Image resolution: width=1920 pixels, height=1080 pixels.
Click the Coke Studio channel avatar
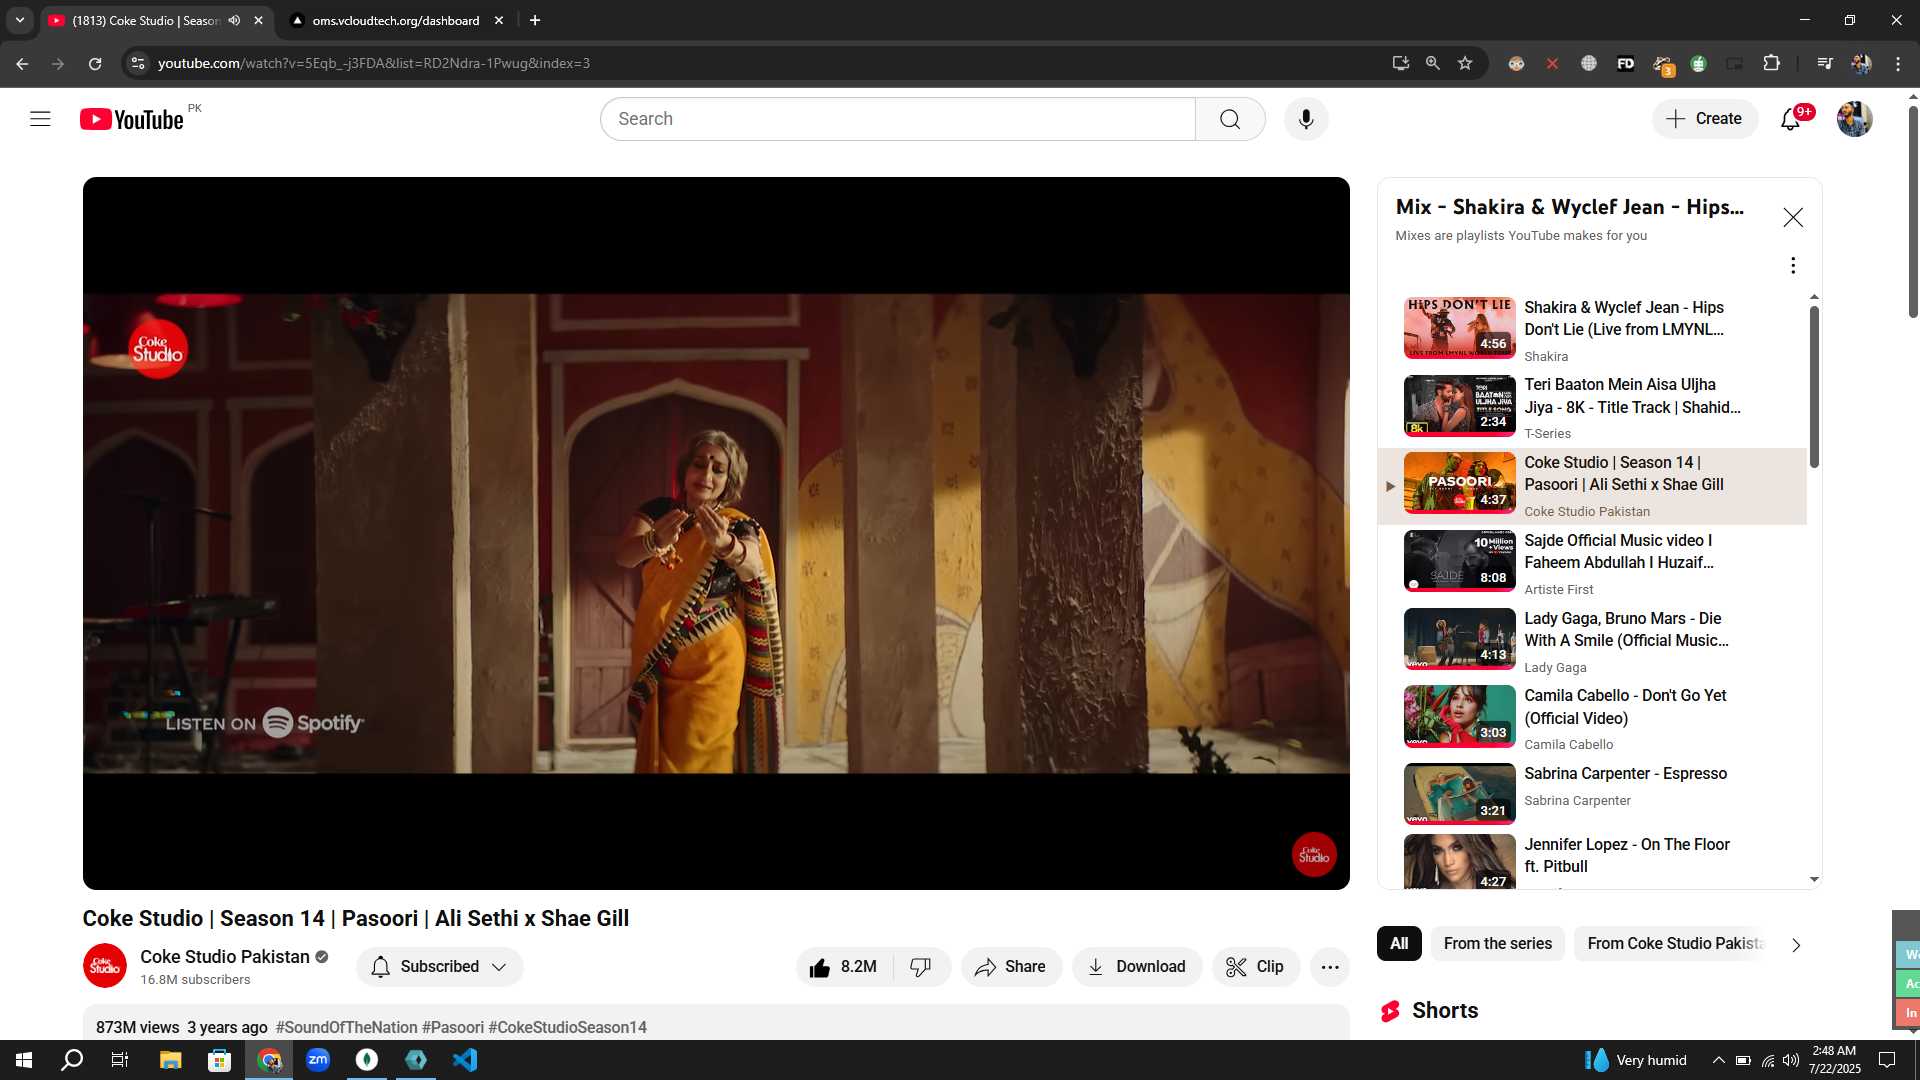coord(105,966)
